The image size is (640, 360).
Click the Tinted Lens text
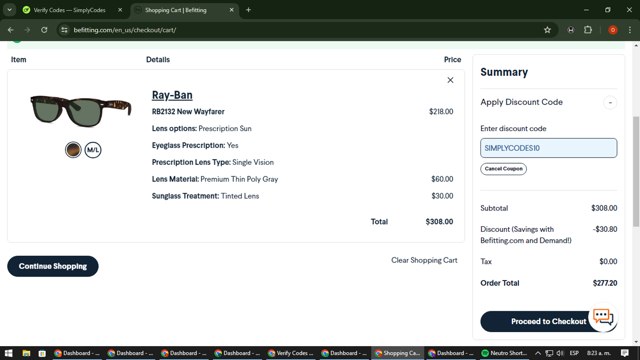[x=240, y=196]
